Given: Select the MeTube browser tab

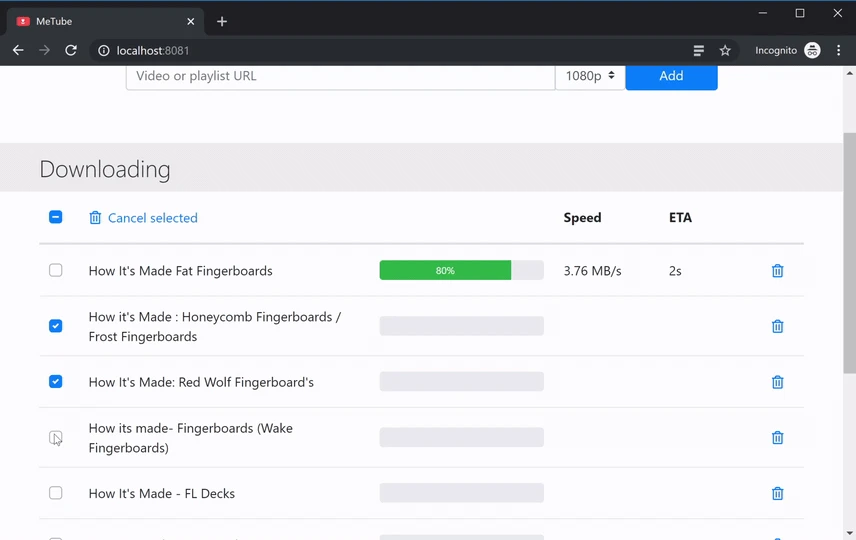Looking at the screenshot, I should 100,21.
